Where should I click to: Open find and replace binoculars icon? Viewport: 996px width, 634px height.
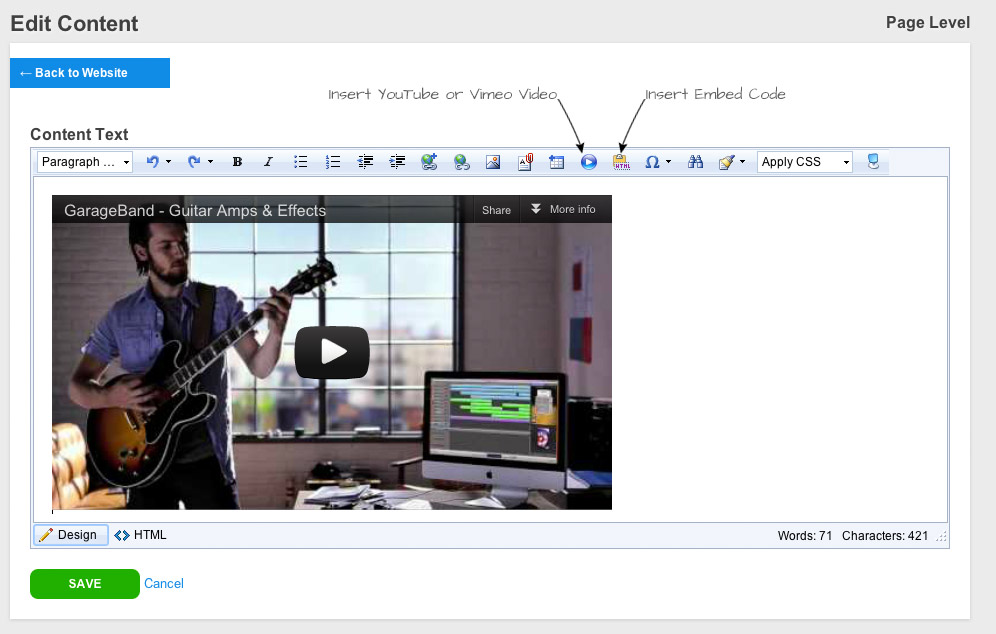tap(696, 162)
